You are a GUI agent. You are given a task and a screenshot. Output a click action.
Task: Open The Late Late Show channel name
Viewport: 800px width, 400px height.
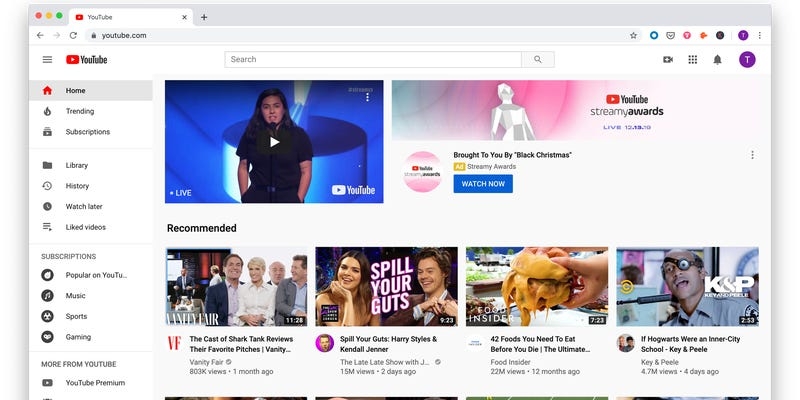[385, 362]
